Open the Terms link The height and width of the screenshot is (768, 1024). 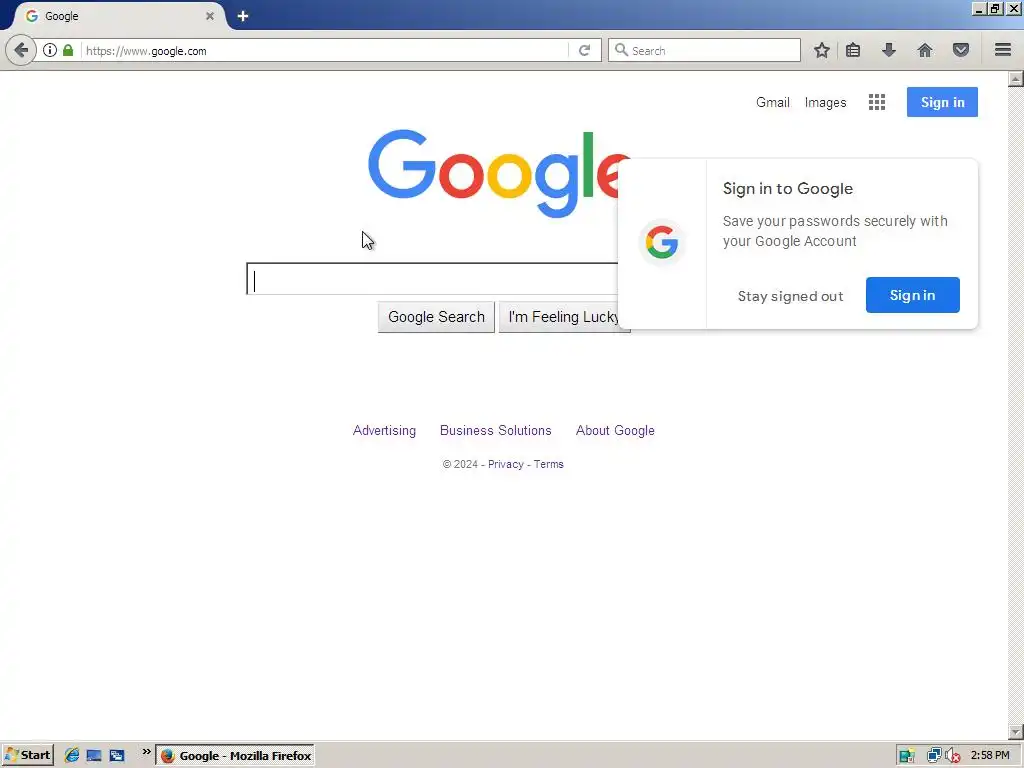coord(549,464)
